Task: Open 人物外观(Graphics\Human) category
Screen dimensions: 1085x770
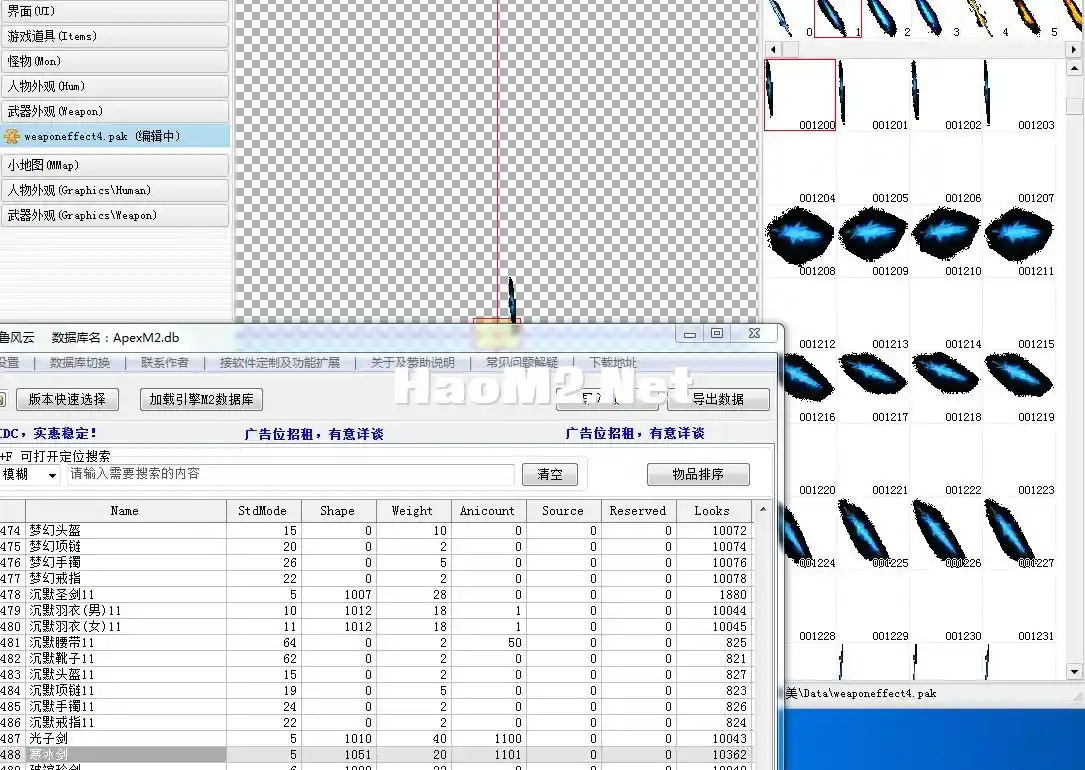Action: 115,190
